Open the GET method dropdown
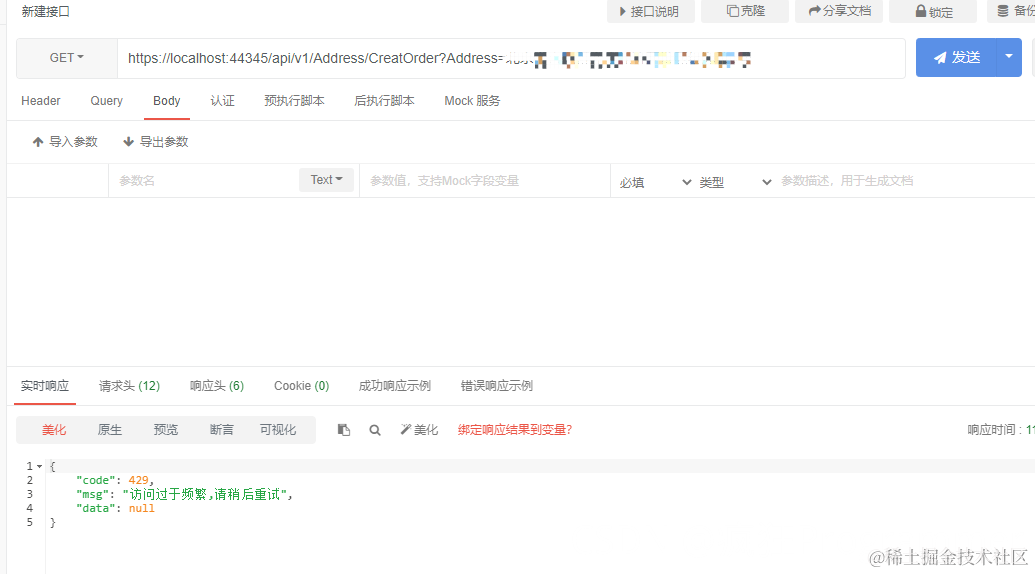The image size is (1035, 574). [67, 58]
